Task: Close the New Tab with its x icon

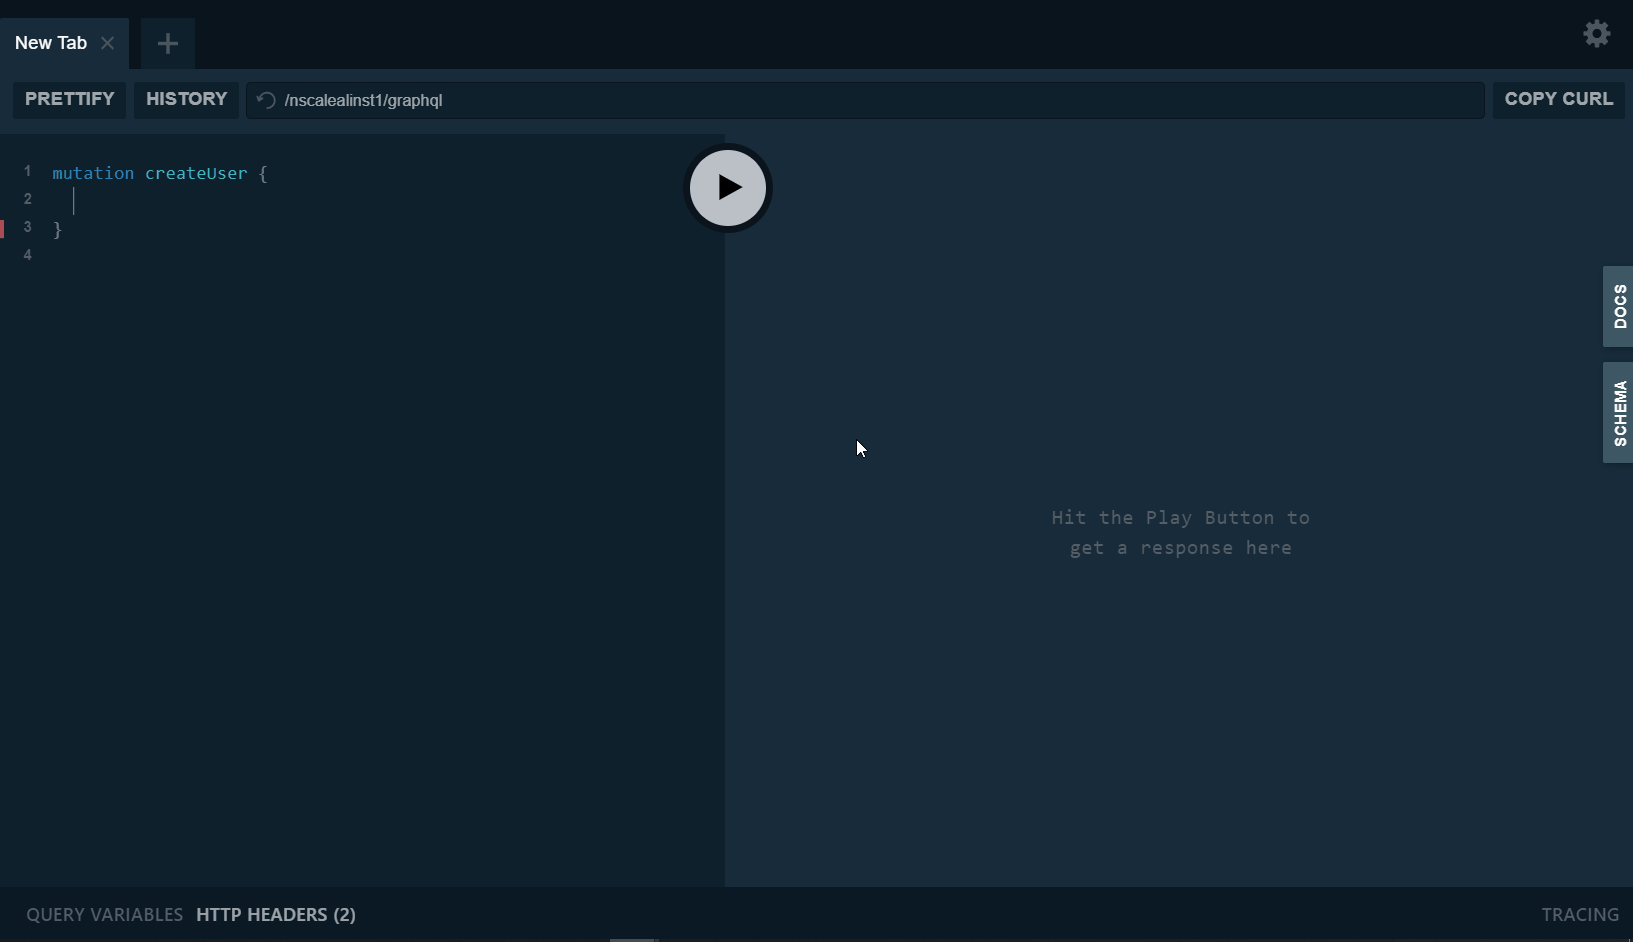Action: pyautogui.click(x=109, y=43)
